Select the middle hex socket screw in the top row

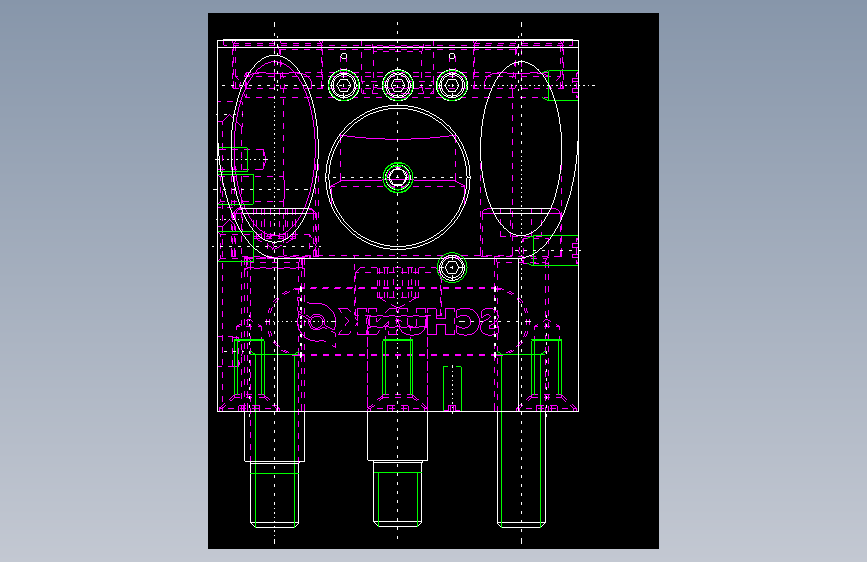point(398,85)
